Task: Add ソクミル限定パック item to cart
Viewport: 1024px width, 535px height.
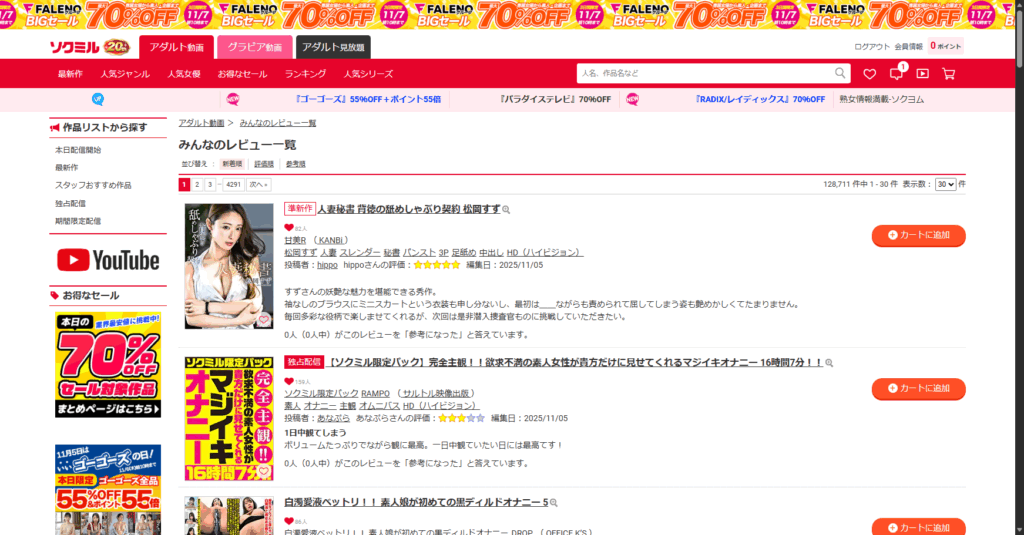Action: [x=918, y=389]
